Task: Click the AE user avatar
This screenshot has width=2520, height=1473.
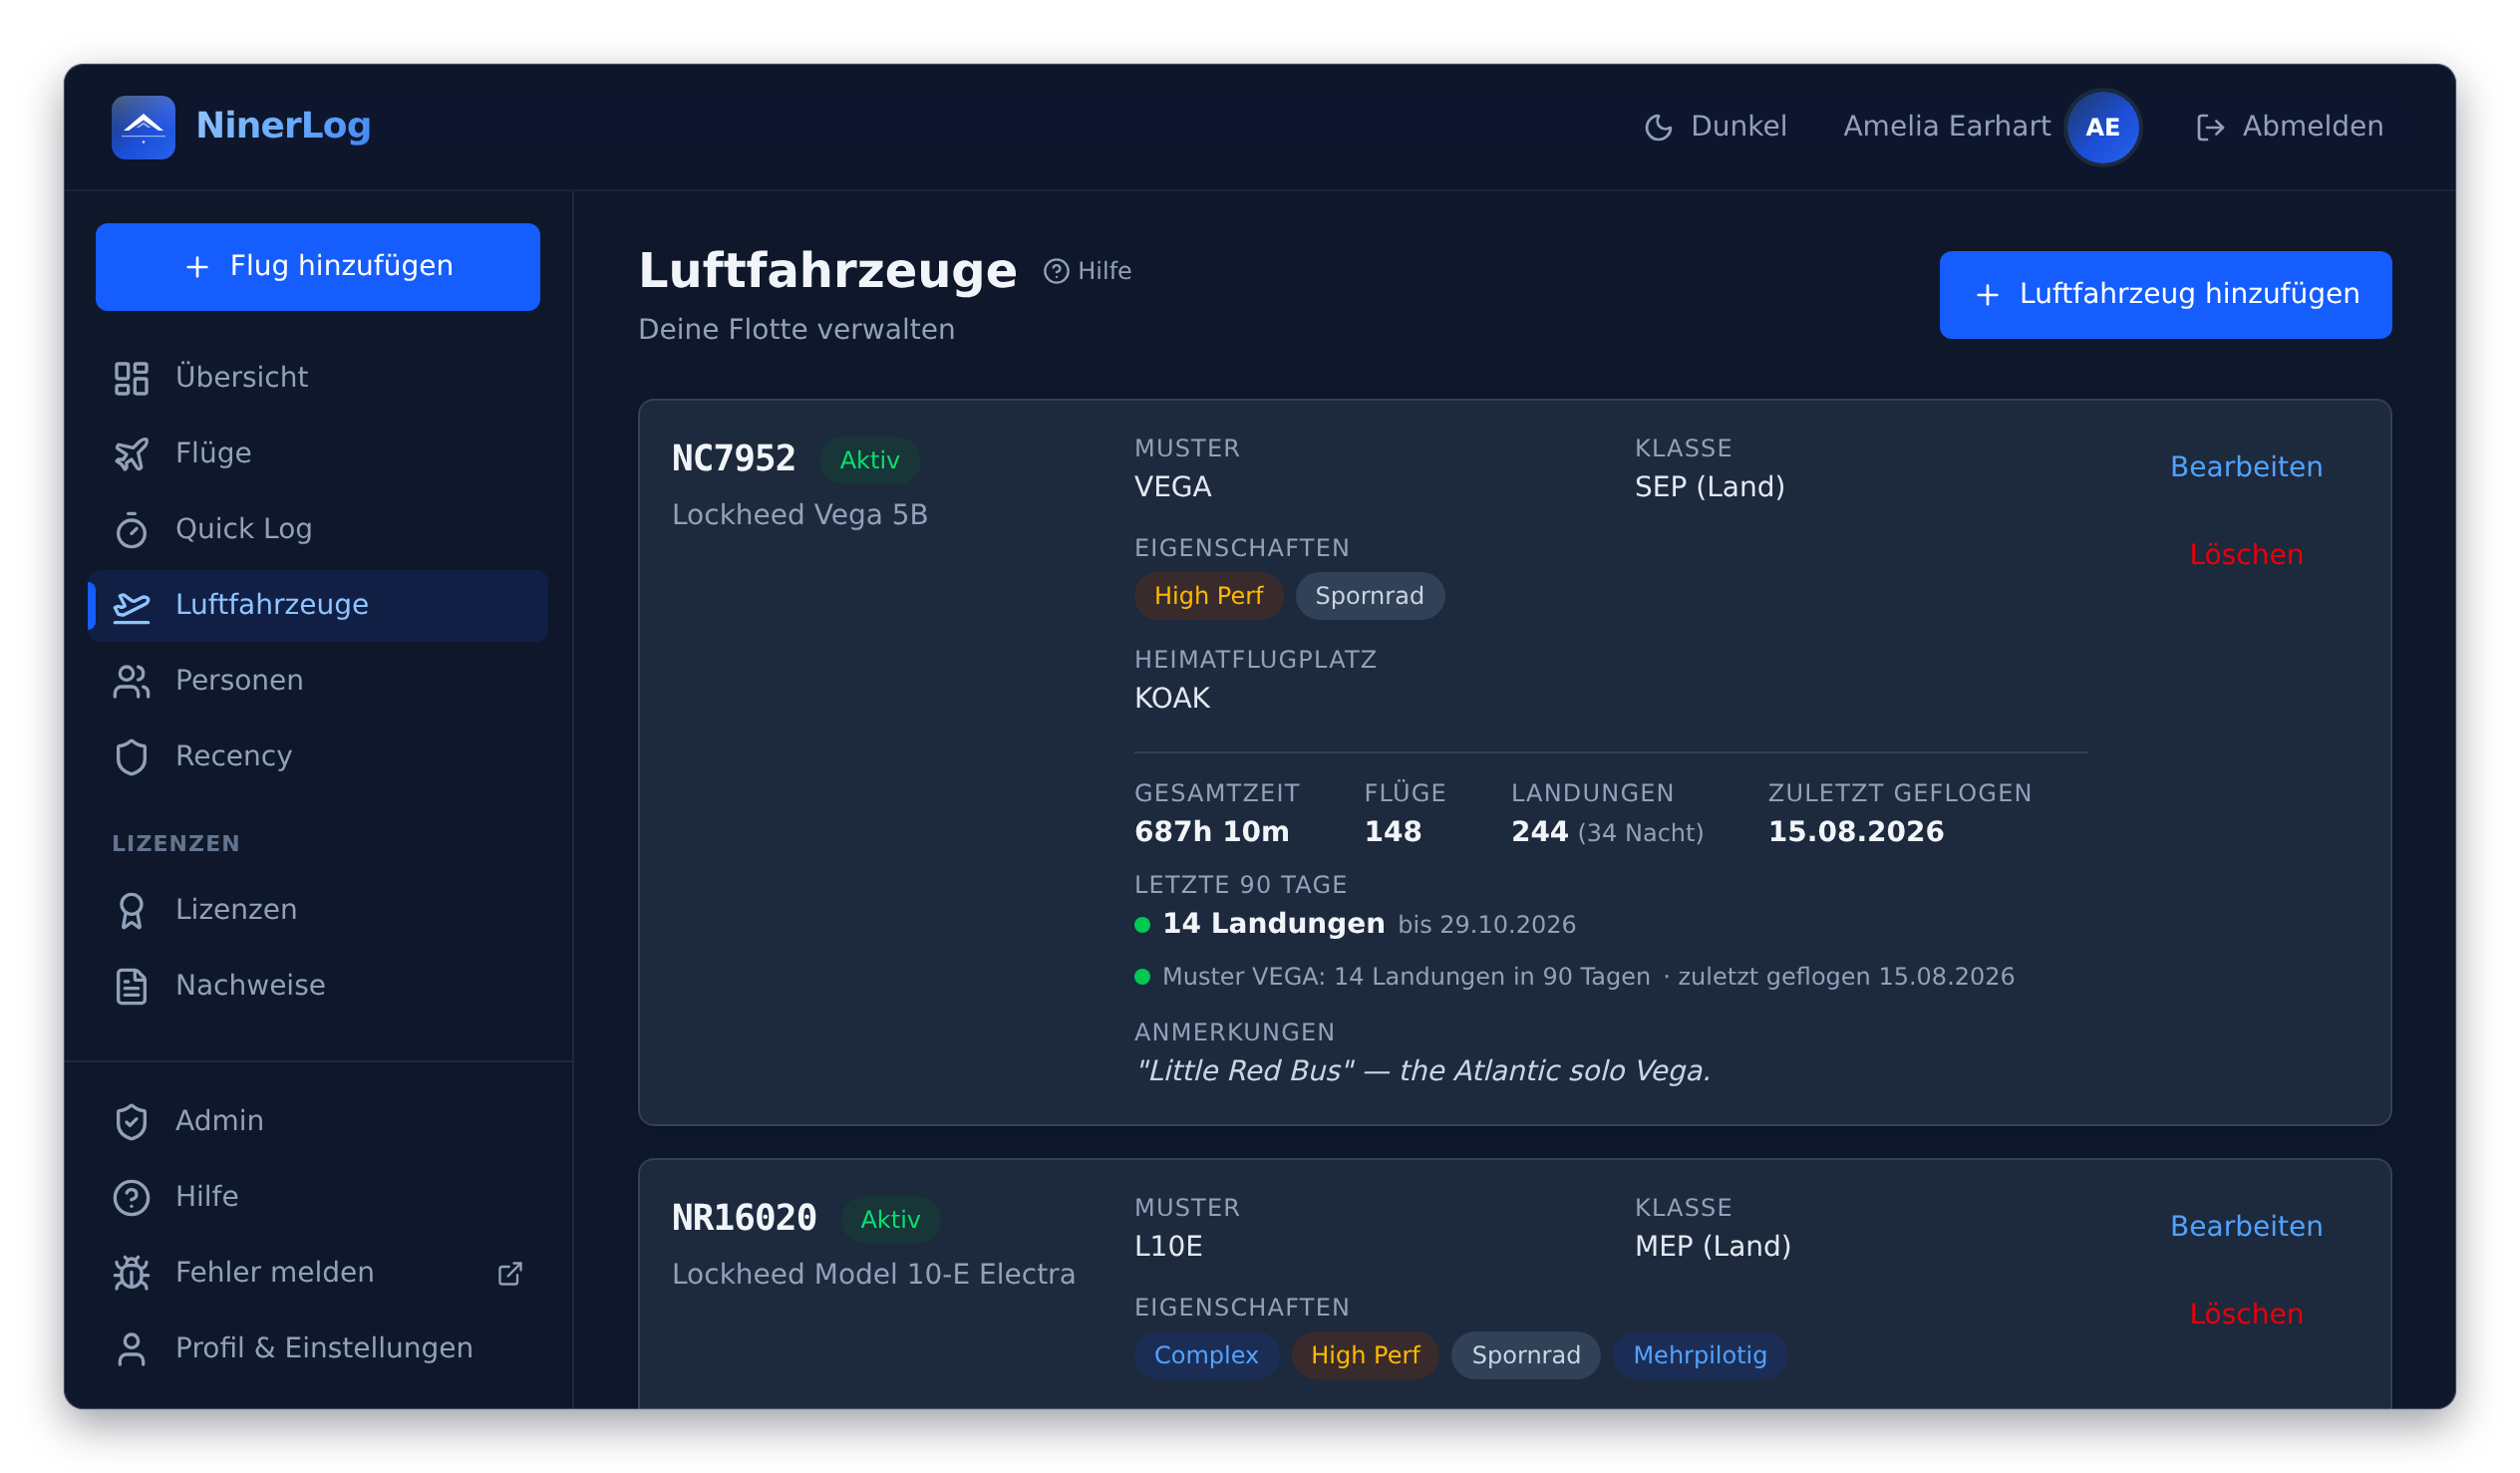Action: pyautogui.click(x=2103, y=127)
